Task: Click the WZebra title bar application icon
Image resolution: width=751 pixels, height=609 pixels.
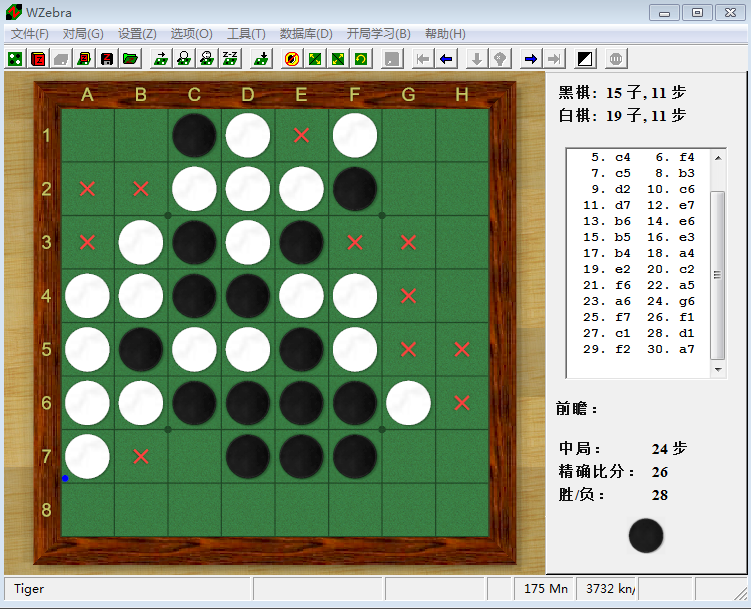Action: point(13,12)
